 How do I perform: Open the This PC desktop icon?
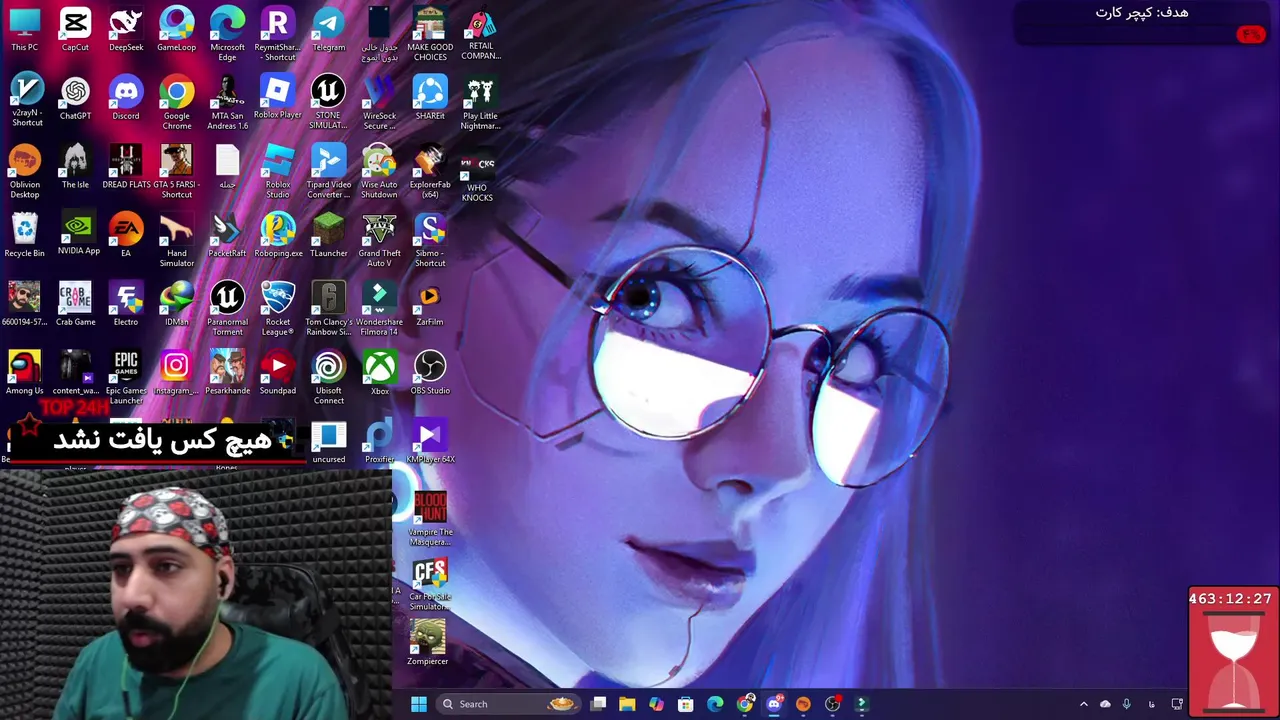[x=25, y=30]
